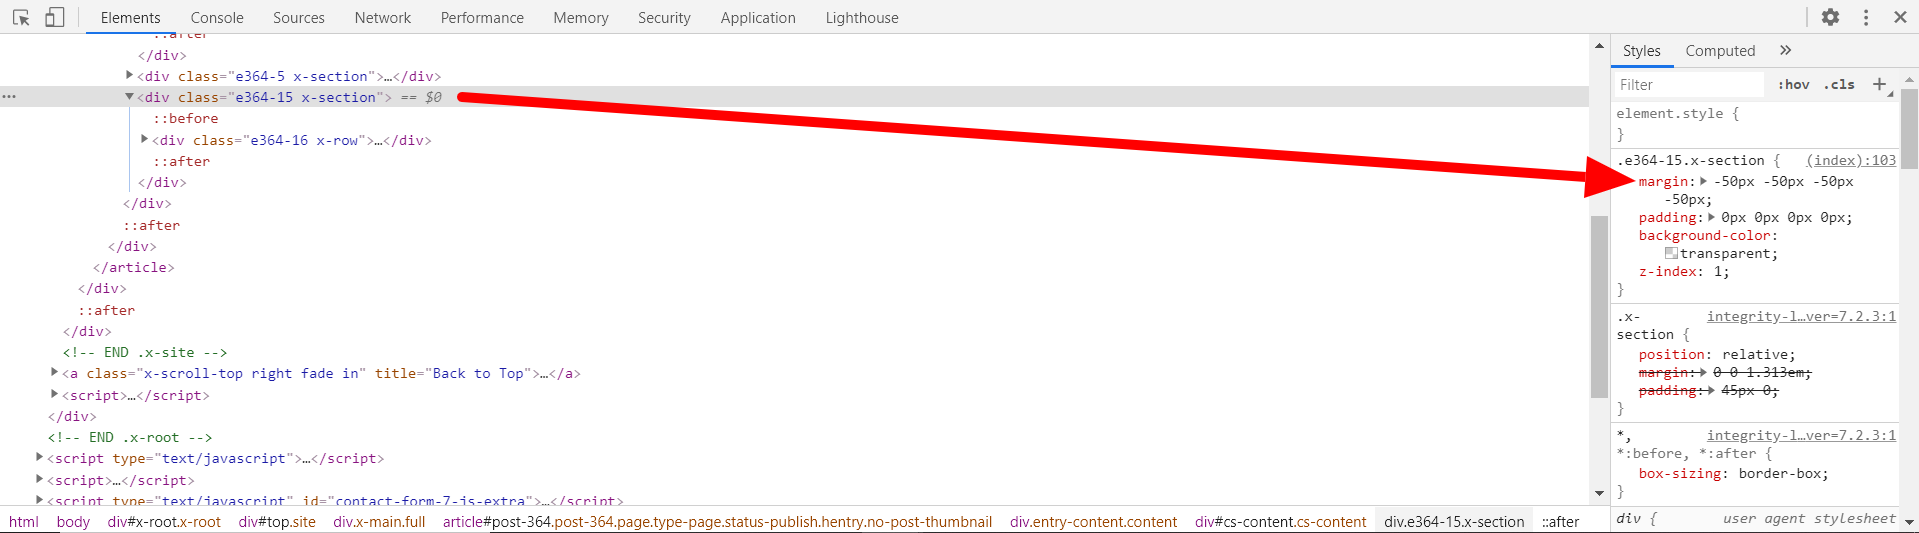
Task: Click the Styles pane scrollbar thumb
Action: (1909, 130)
